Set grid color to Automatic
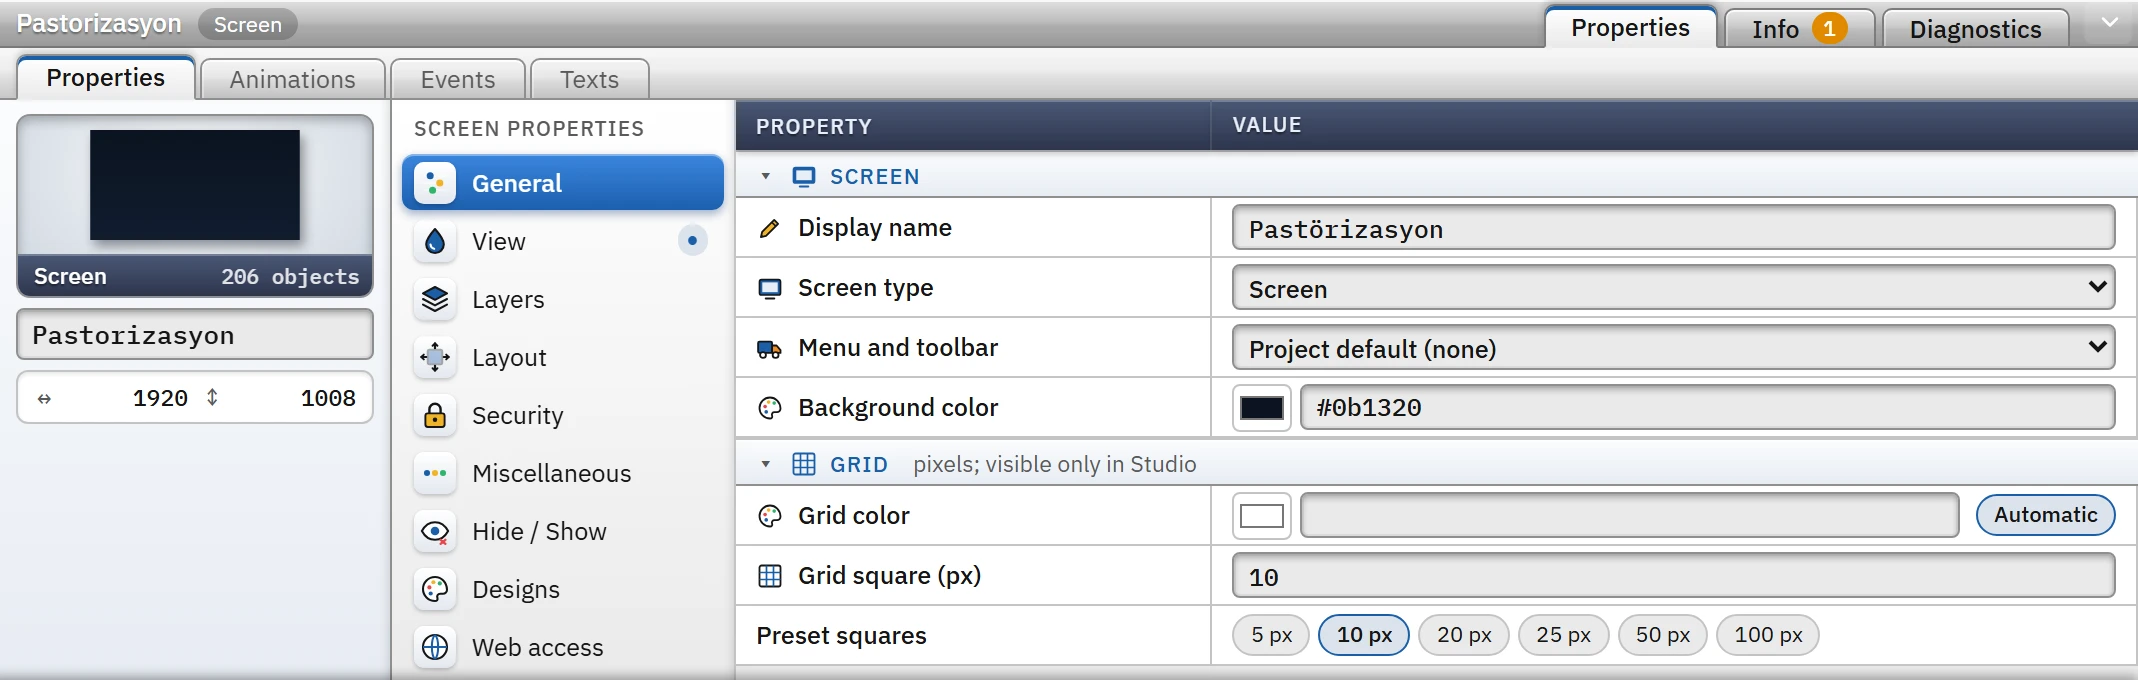 coord(2045,515)
